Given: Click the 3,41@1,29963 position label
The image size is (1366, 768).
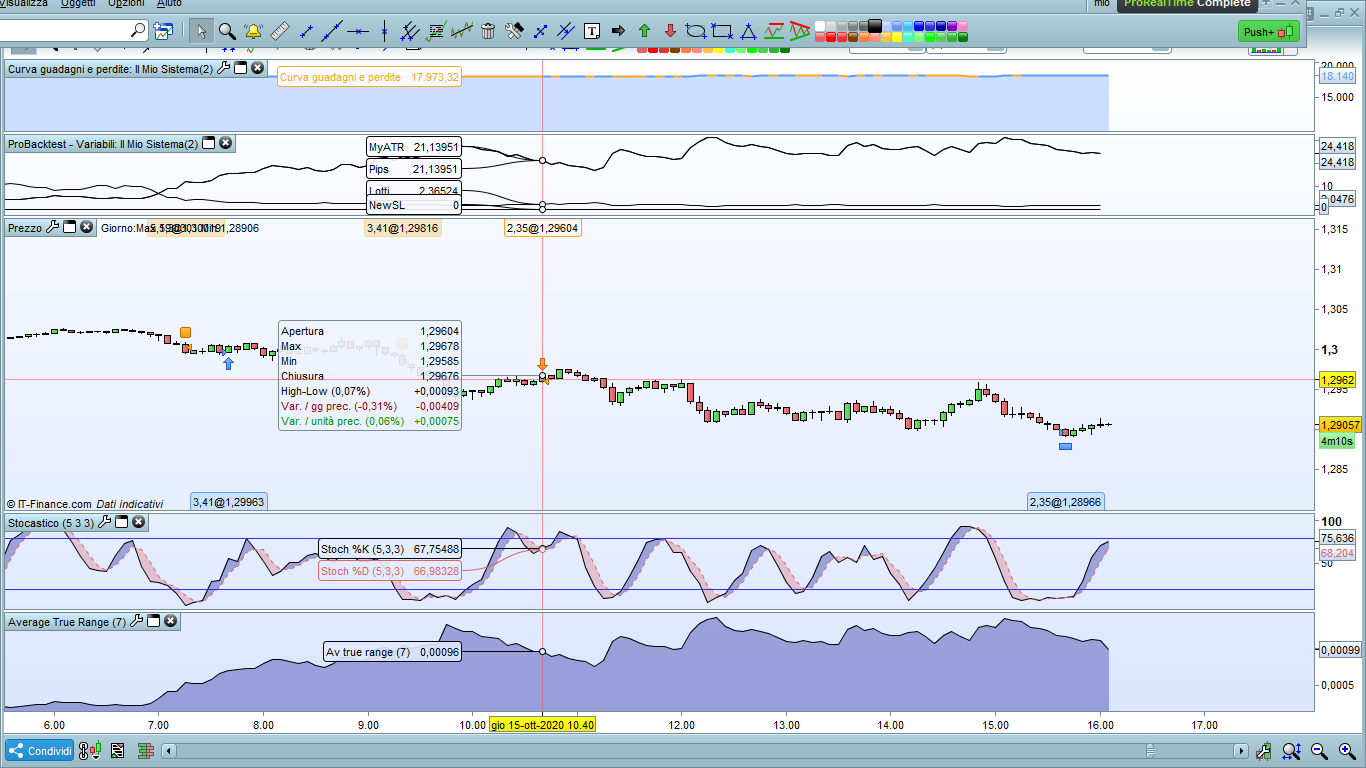Looking at the screenshot, I should tap(229, 501).
